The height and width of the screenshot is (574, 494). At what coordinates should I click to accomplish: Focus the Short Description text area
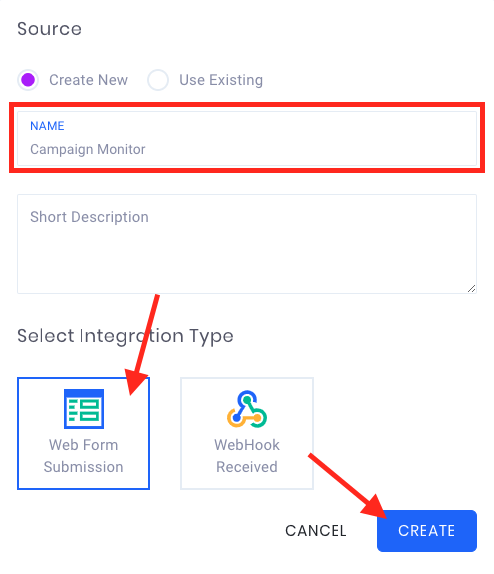pos(247,244)
